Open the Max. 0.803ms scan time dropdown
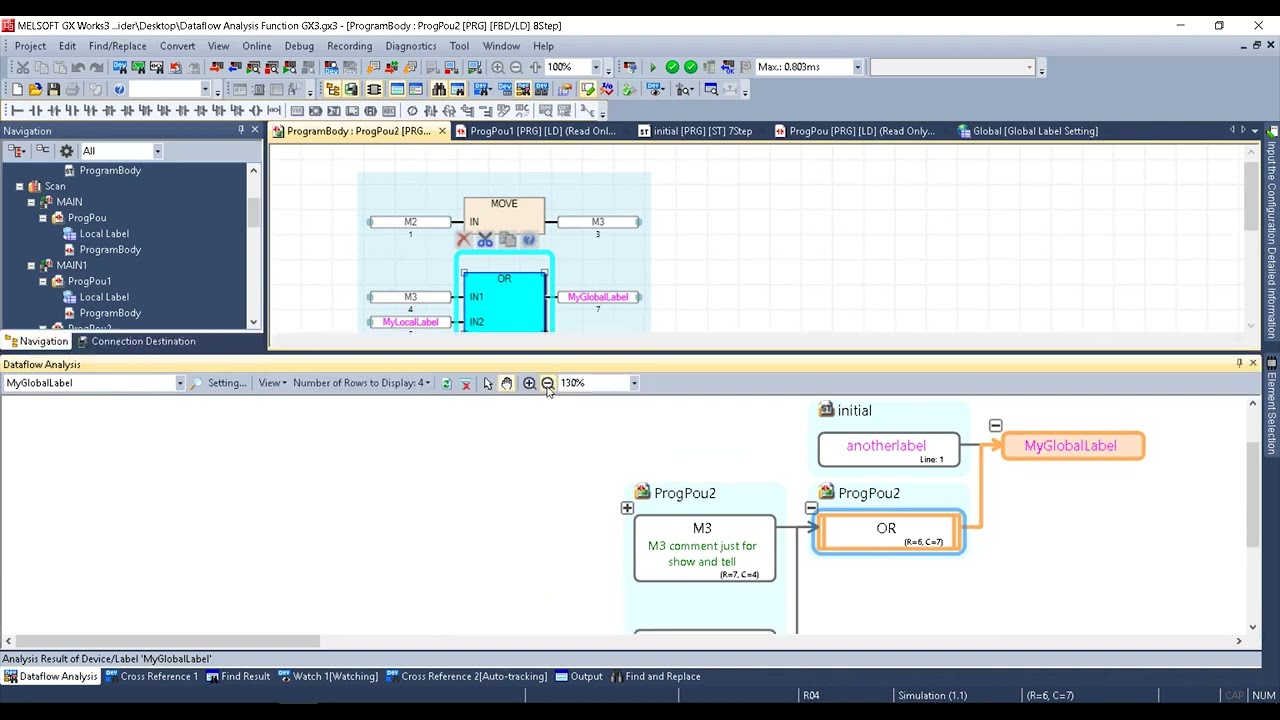1280x720 pixels. (857, 67)
